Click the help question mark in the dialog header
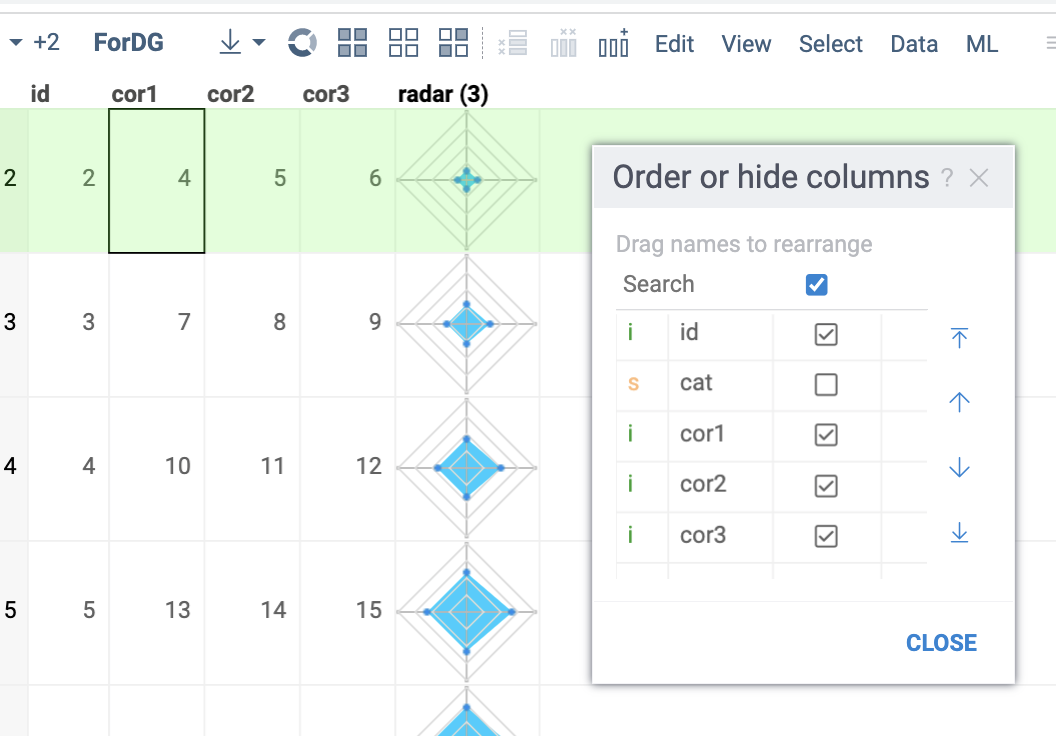This screenshot has height=736, width=1056. [x=947, y=177]
